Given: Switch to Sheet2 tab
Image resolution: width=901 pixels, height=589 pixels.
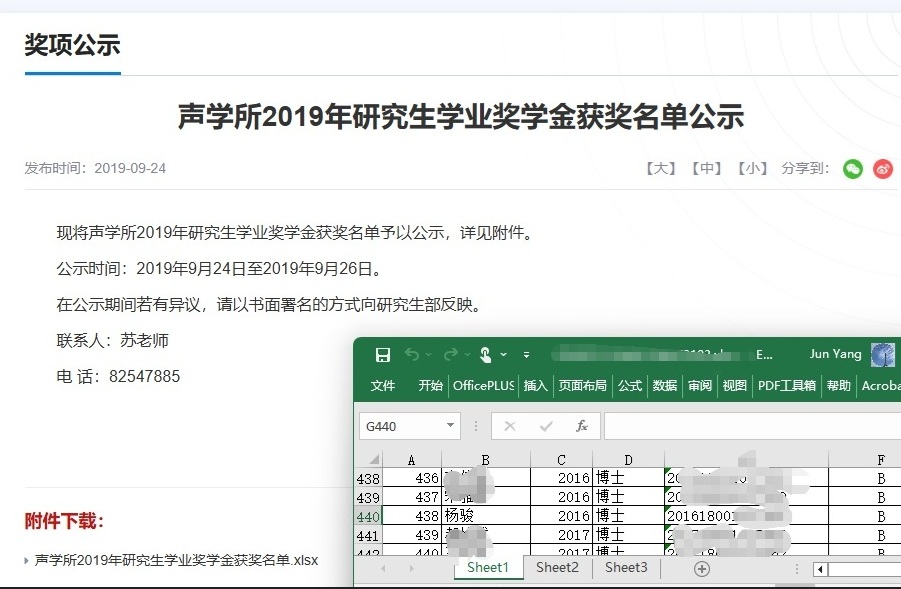Looking at the screenshot, I should click(x=557, y=567).
